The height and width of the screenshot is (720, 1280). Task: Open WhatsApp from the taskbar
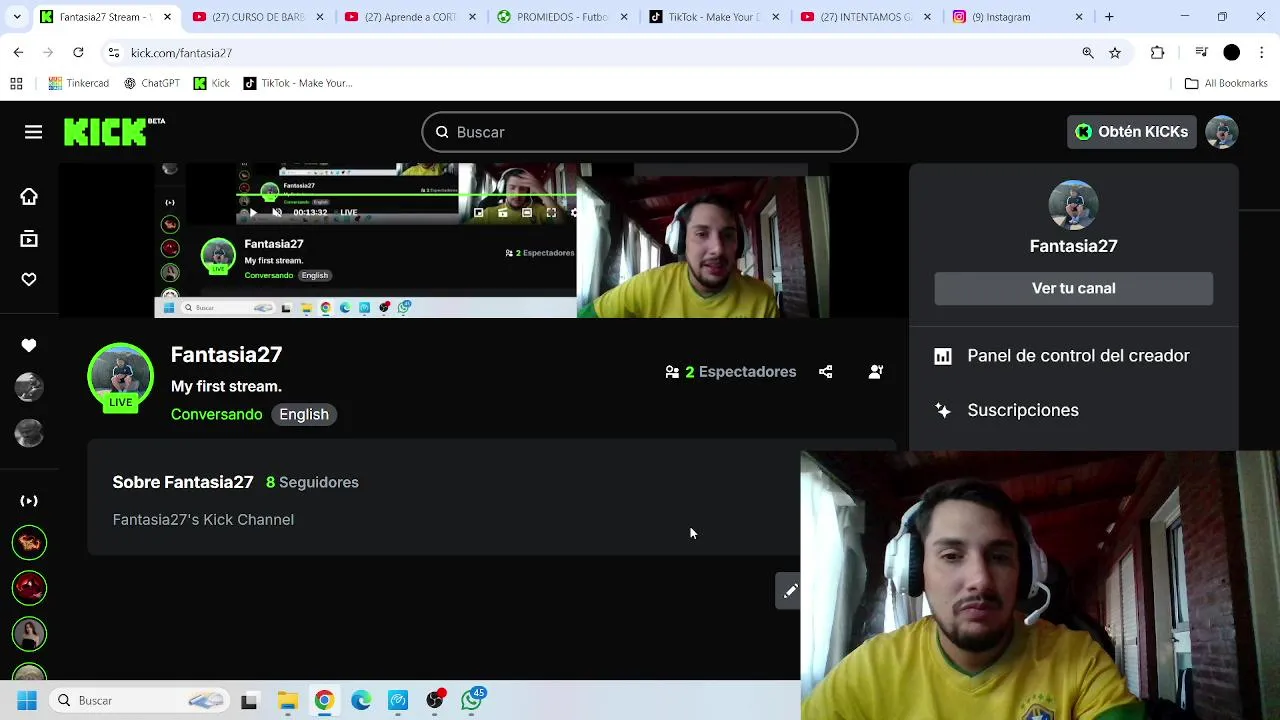point(471,701)
